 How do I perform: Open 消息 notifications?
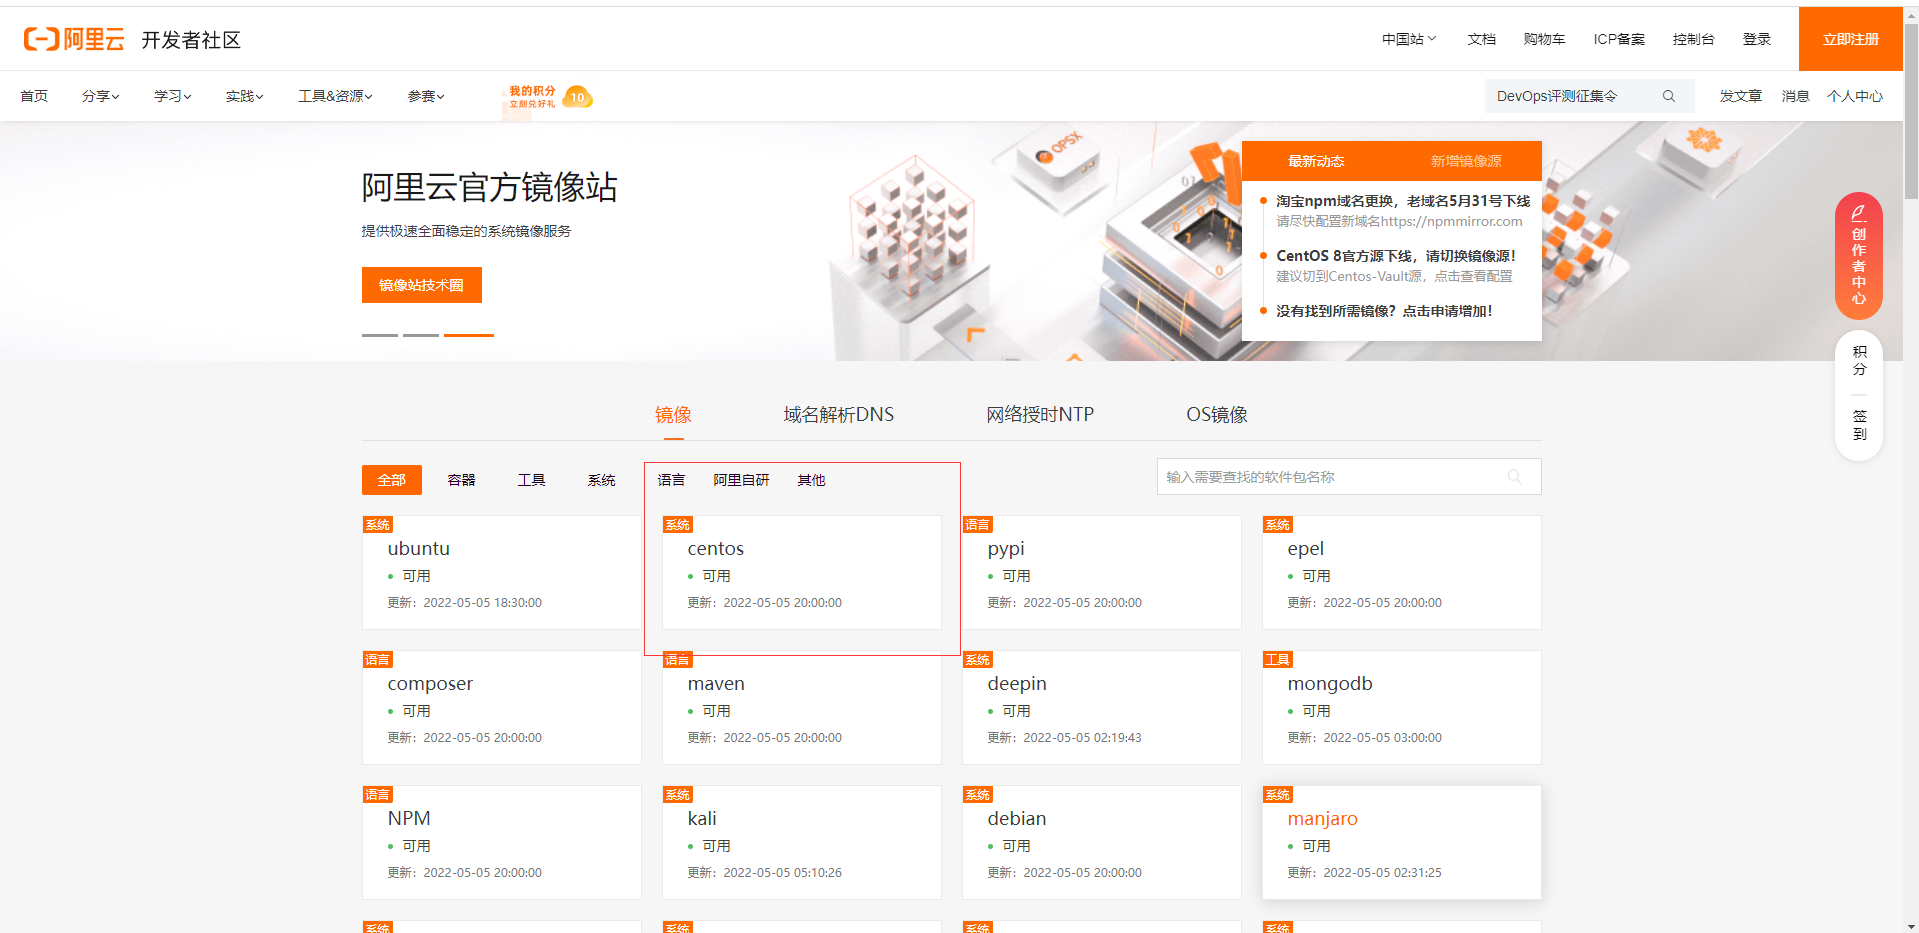[x=1795, y=96]
